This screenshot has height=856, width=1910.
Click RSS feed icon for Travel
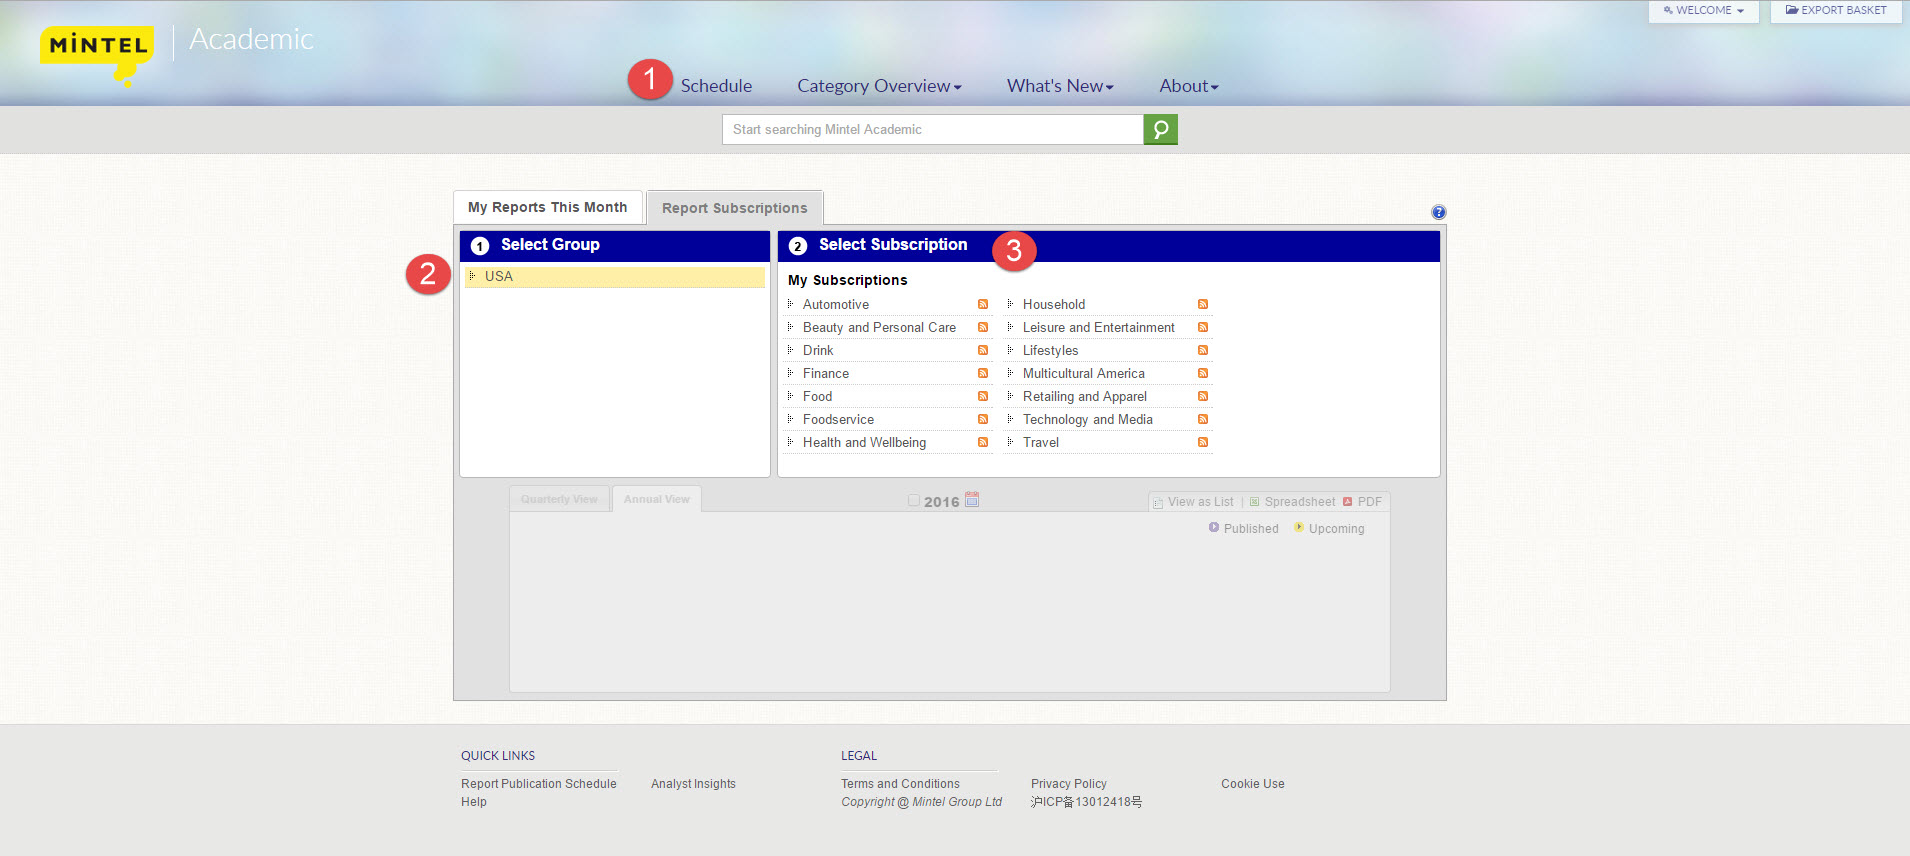click(x=1203, y=442)
